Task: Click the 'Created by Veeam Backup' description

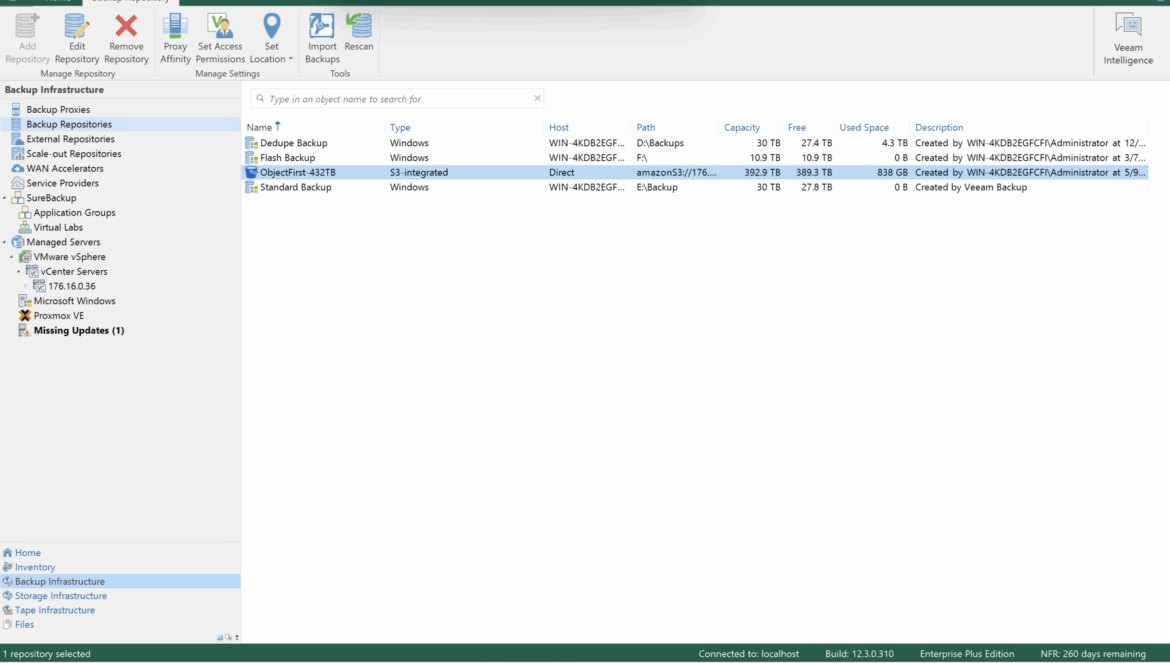Action: (971, 187)
